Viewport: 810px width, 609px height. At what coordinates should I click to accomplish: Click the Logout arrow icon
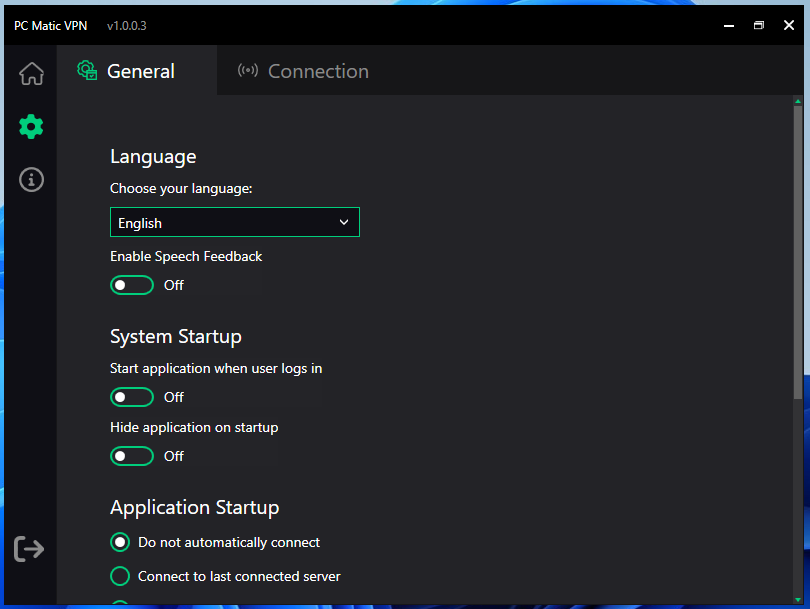[29, 548]
